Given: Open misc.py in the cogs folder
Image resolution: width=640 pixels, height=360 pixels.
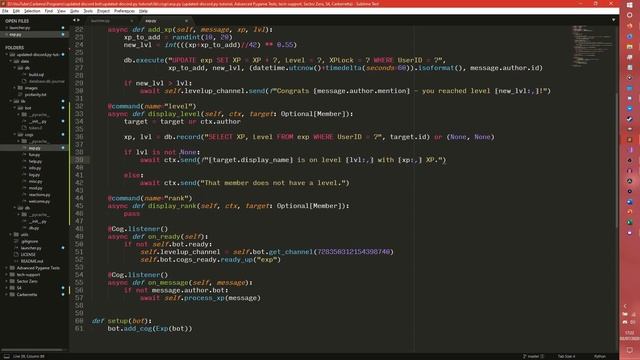Looking at the screenshot, I should click(x=35, y=181).
